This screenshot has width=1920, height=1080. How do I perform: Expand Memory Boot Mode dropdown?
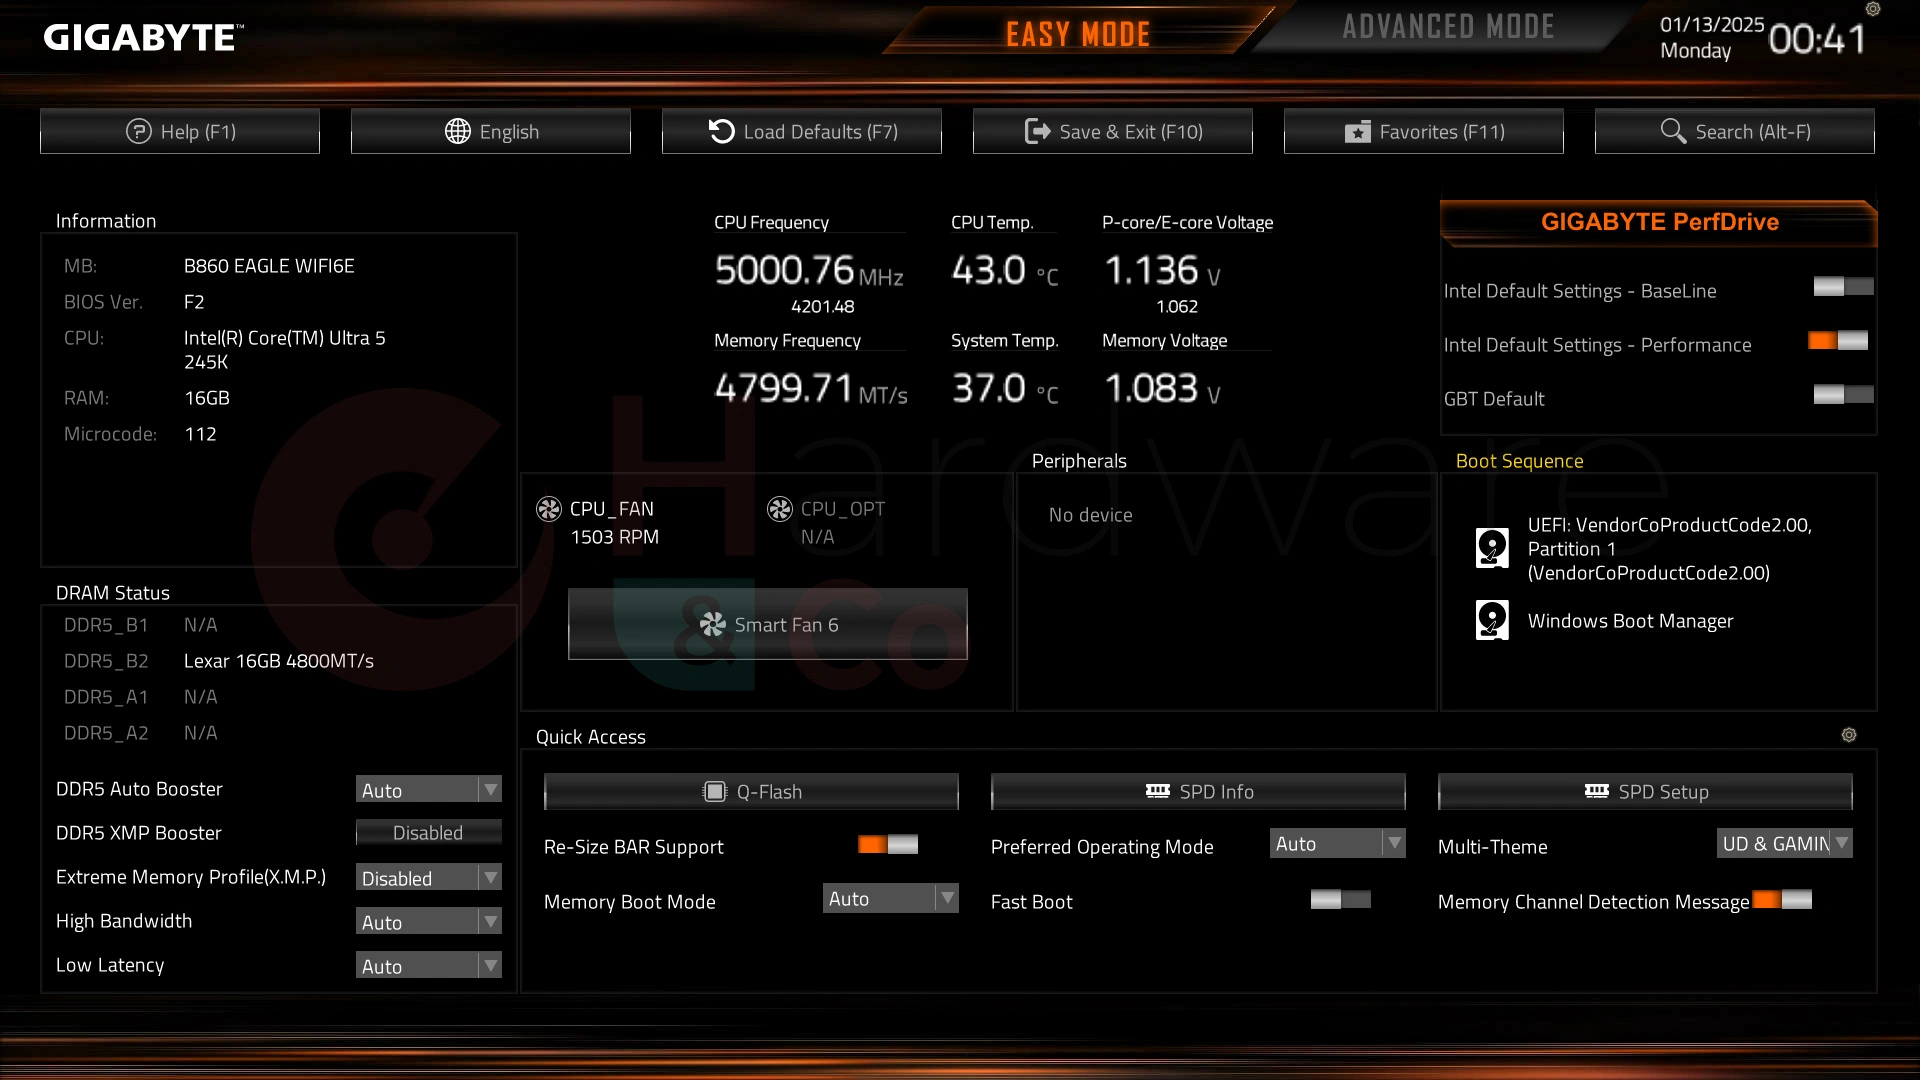948,898
